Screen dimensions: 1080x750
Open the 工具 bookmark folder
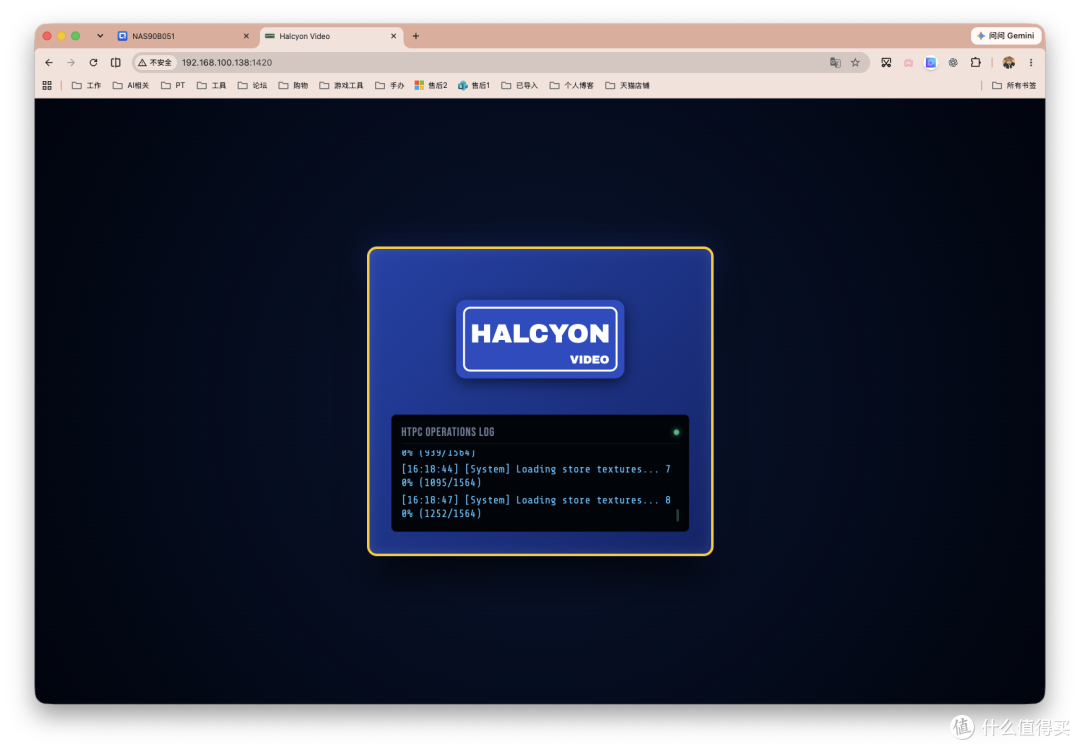point(211,85)
